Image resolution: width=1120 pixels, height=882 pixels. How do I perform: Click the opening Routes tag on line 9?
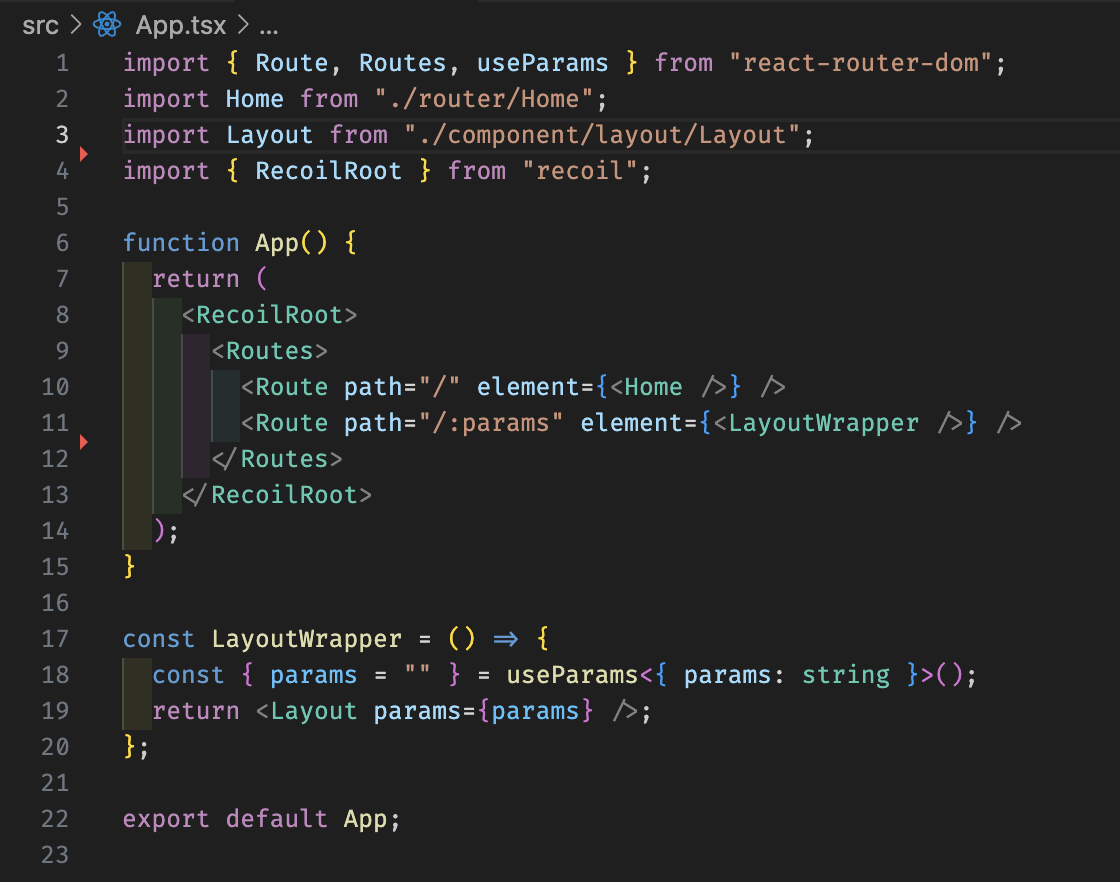pyautogui.click(x=269, y=351)
